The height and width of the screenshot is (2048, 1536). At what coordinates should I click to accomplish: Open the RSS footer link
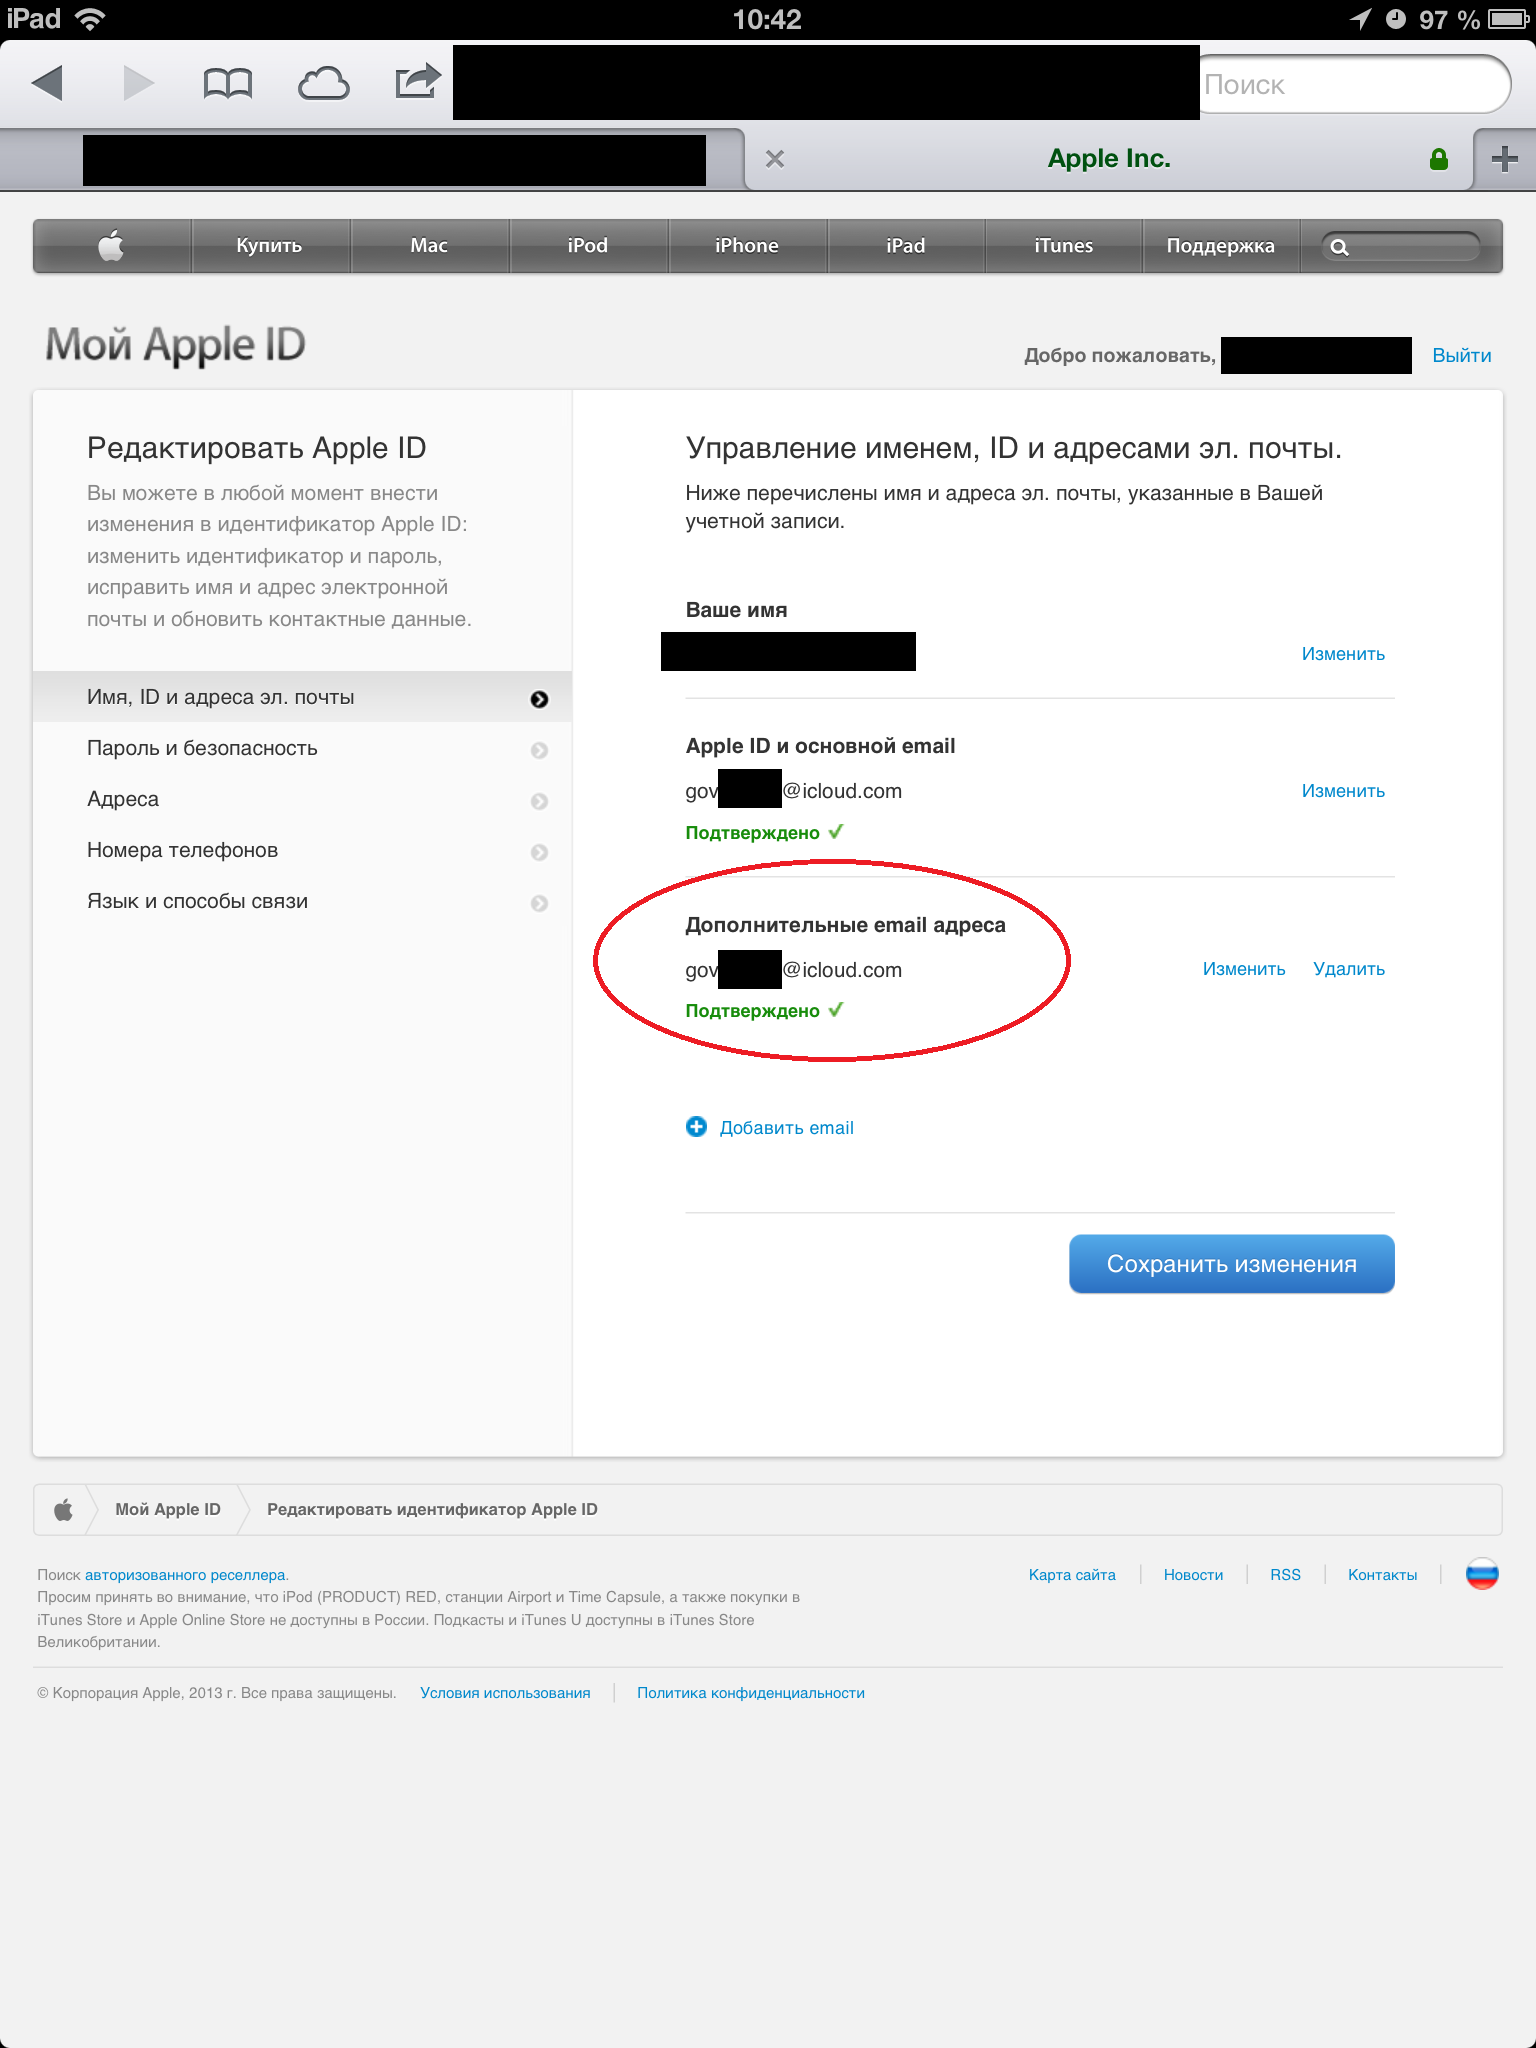1285,1575
